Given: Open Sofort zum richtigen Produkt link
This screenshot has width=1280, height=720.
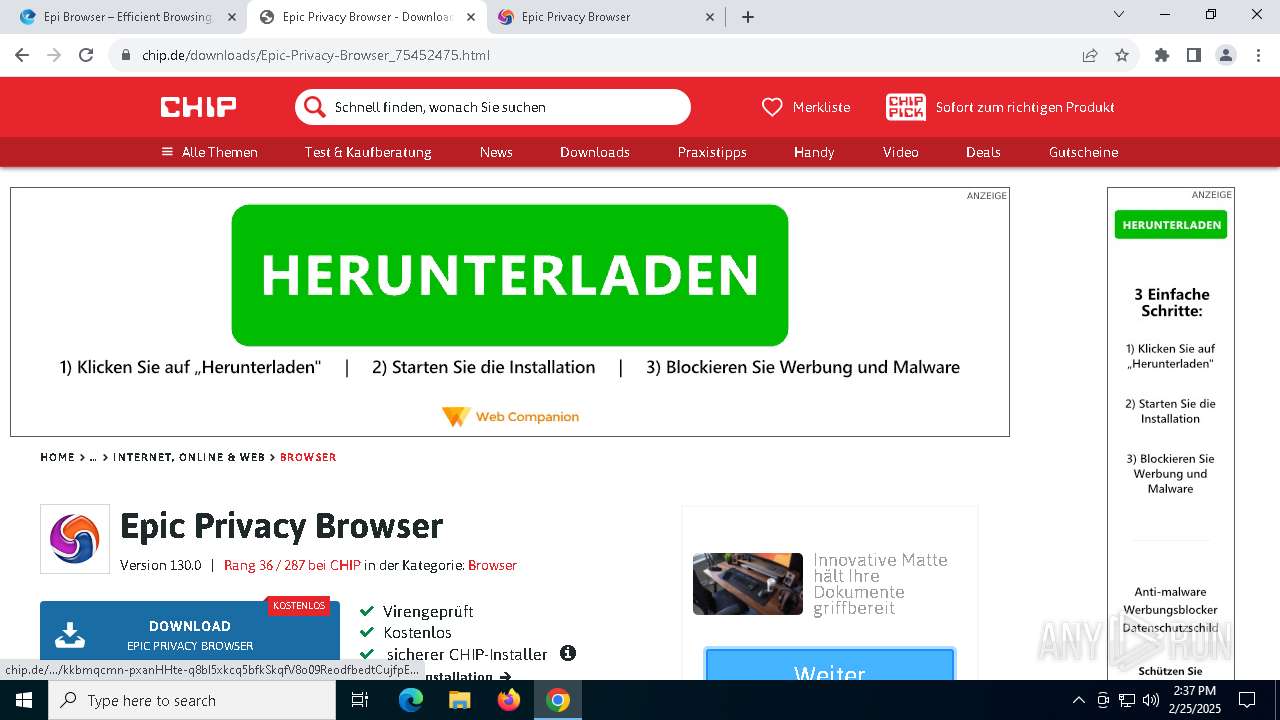Looking at the screenshot, I should coord(1025,107).
